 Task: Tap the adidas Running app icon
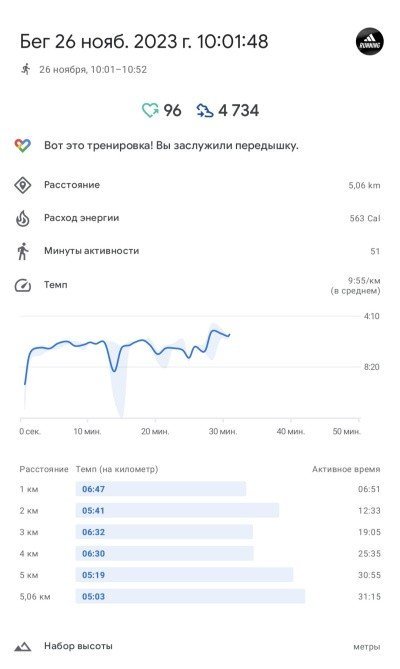click(x=369, y=42)
